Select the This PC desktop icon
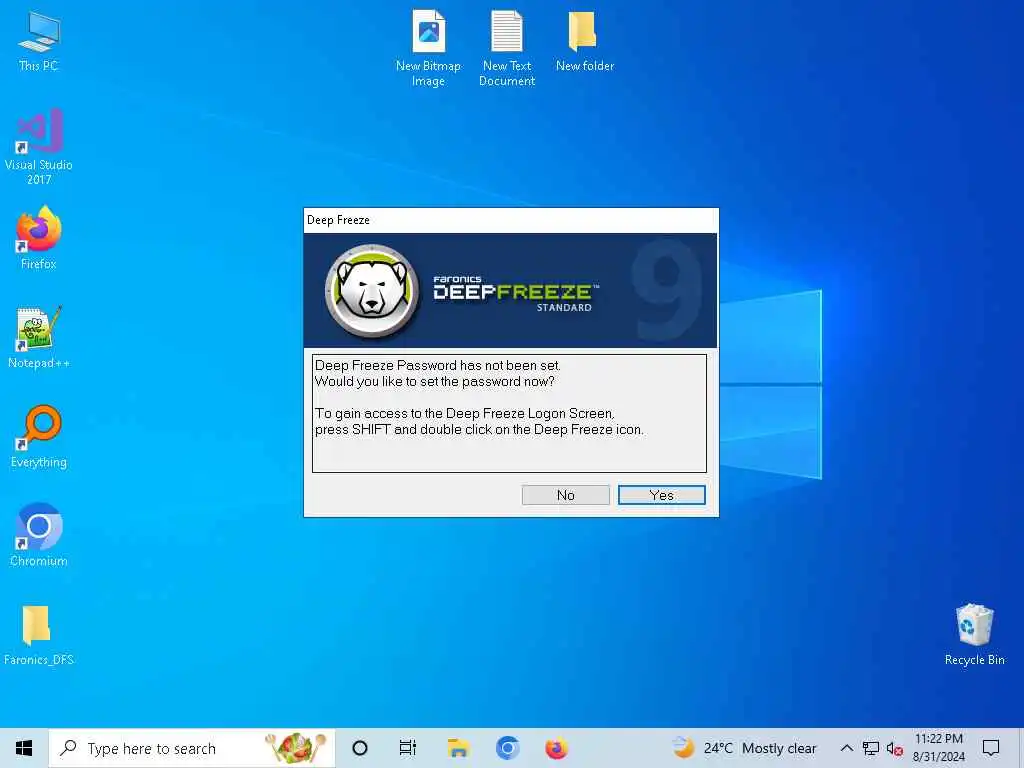Screen dimensions: 1024x768 click(39, 41)
